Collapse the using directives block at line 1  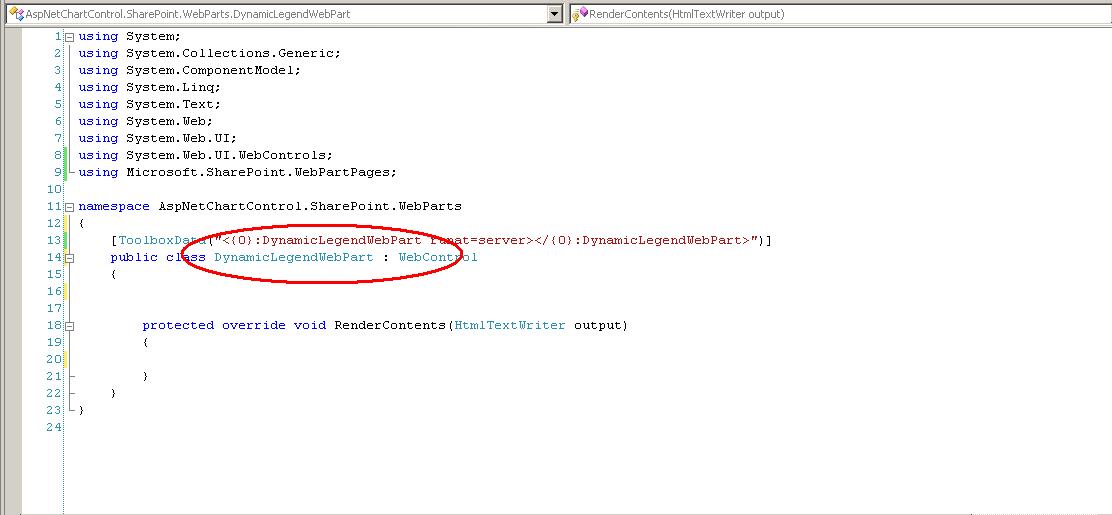coord(70,36)
